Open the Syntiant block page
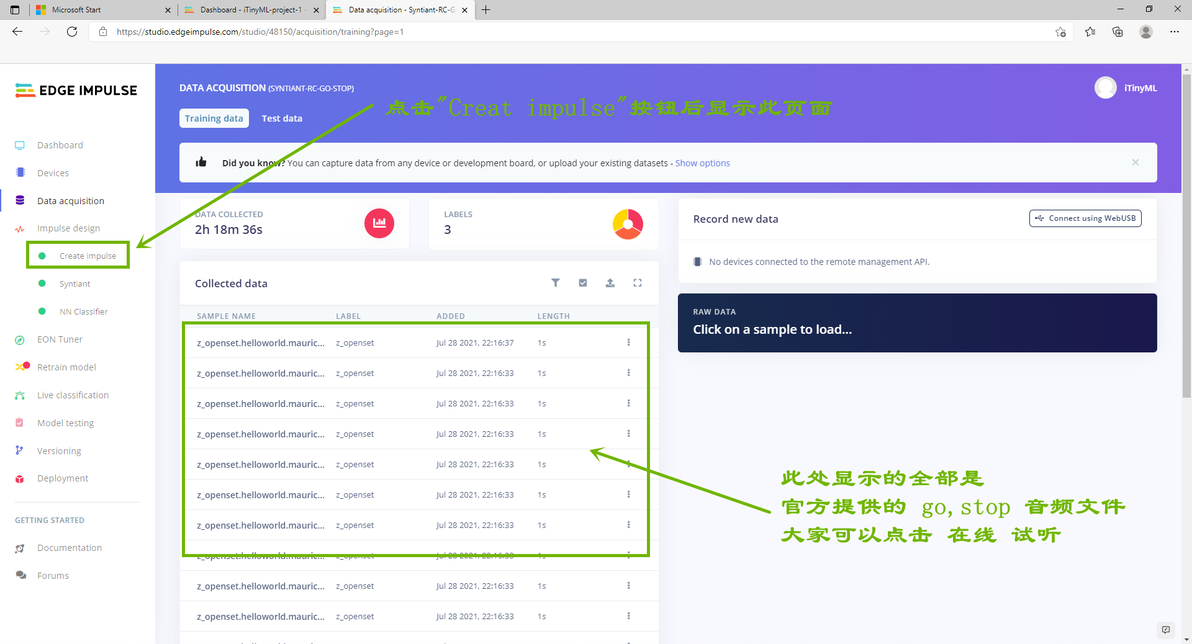This screenshot has width=1192, height=644. (74, 284)
